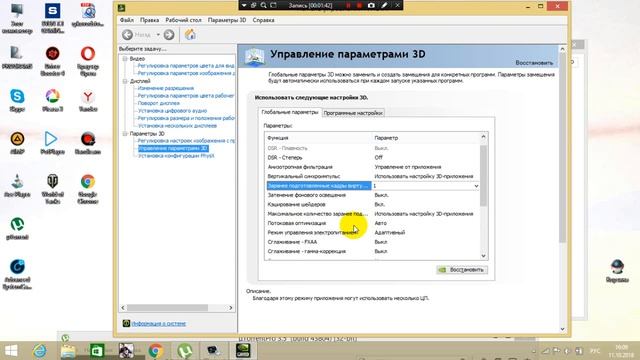Open the Google Chrome desktop shortcut

pos(88,189)
